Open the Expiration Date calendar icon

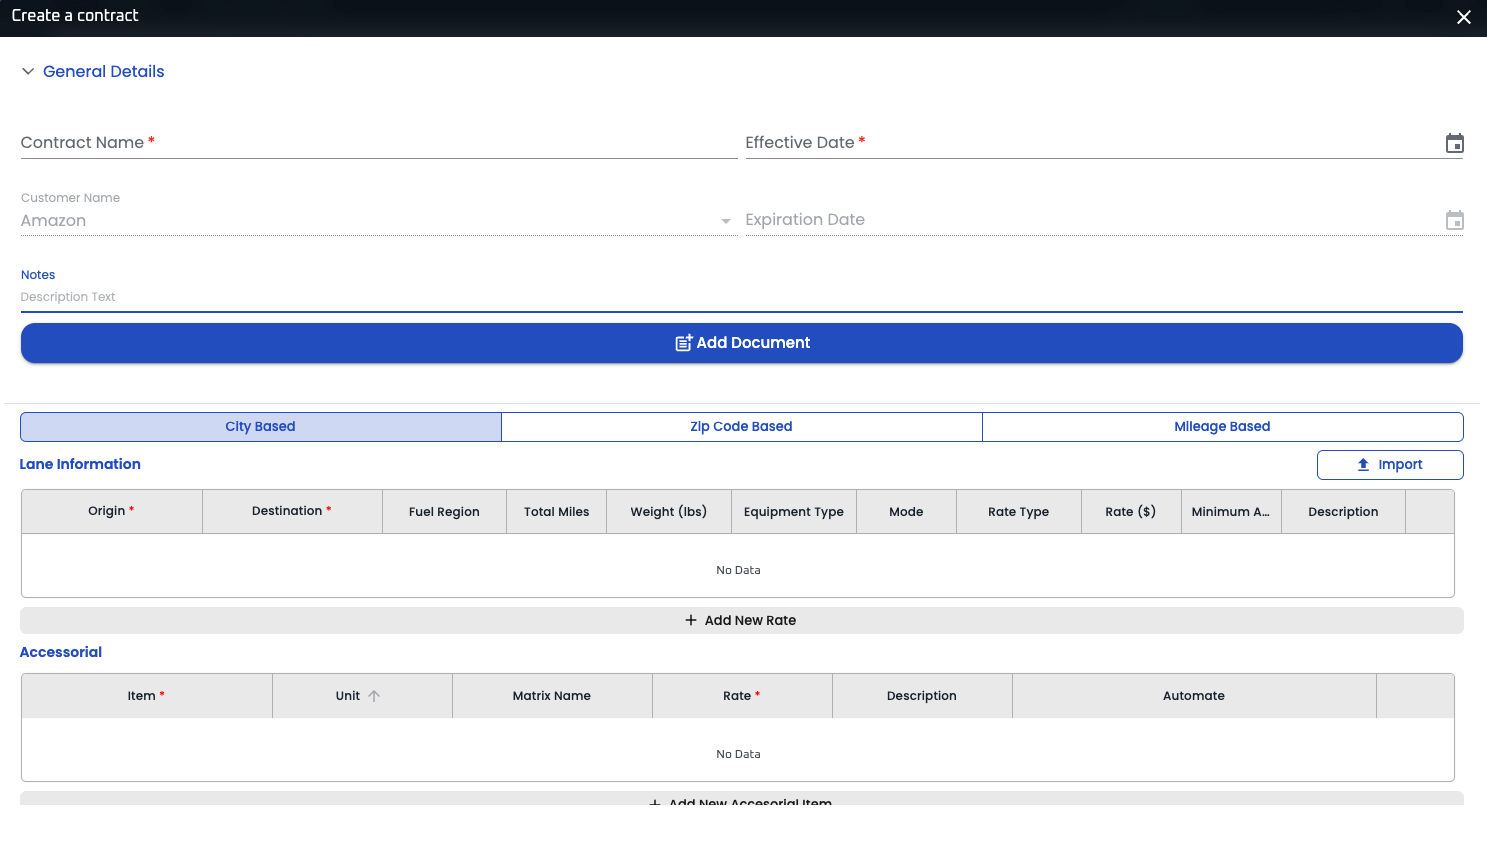(x=1454, y=220)
